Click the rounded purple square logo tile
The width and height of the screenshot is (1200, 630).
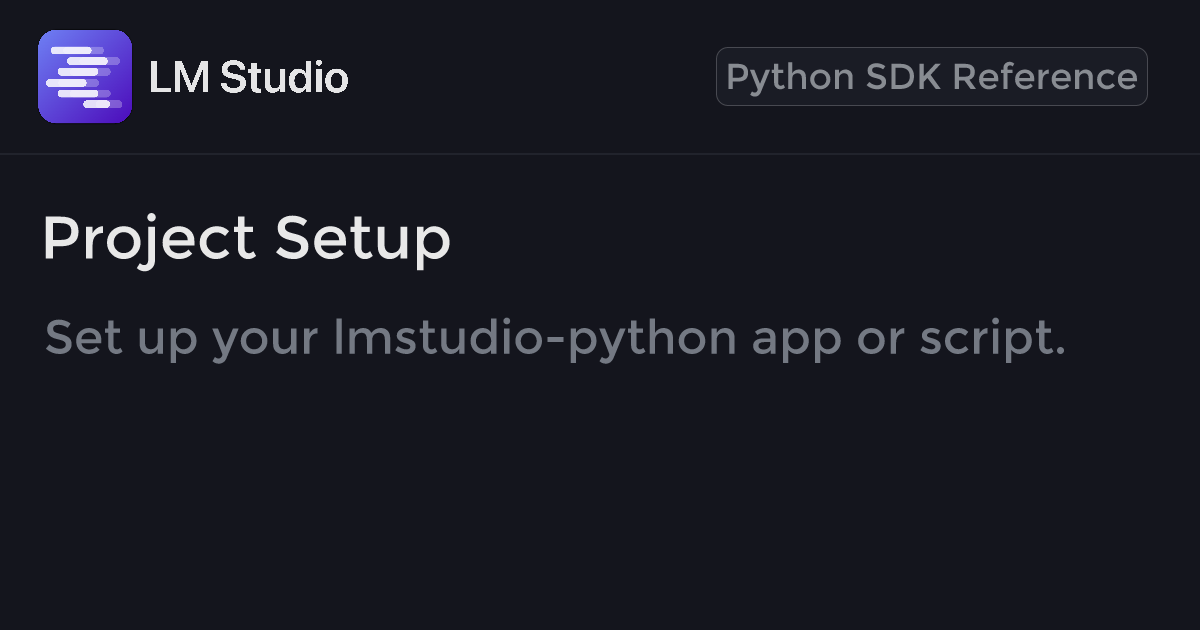(x=52, y=108)
